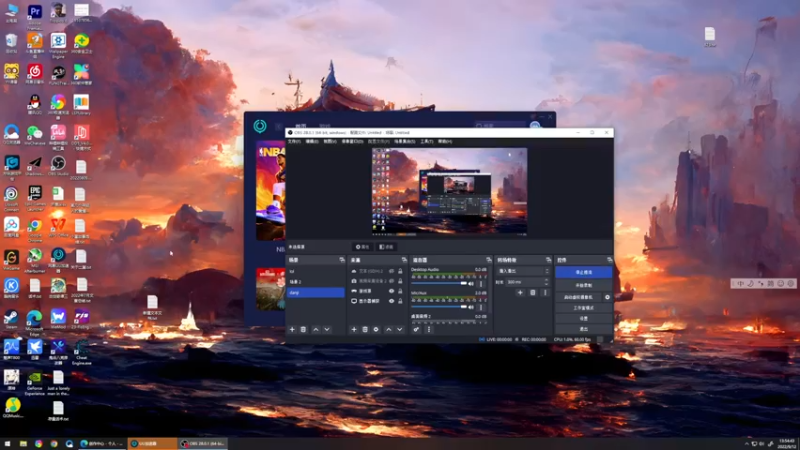Open the 帮助(H) menu in OBS
The width and height of the screenshot is (800, 450).
tap(445, 141)
